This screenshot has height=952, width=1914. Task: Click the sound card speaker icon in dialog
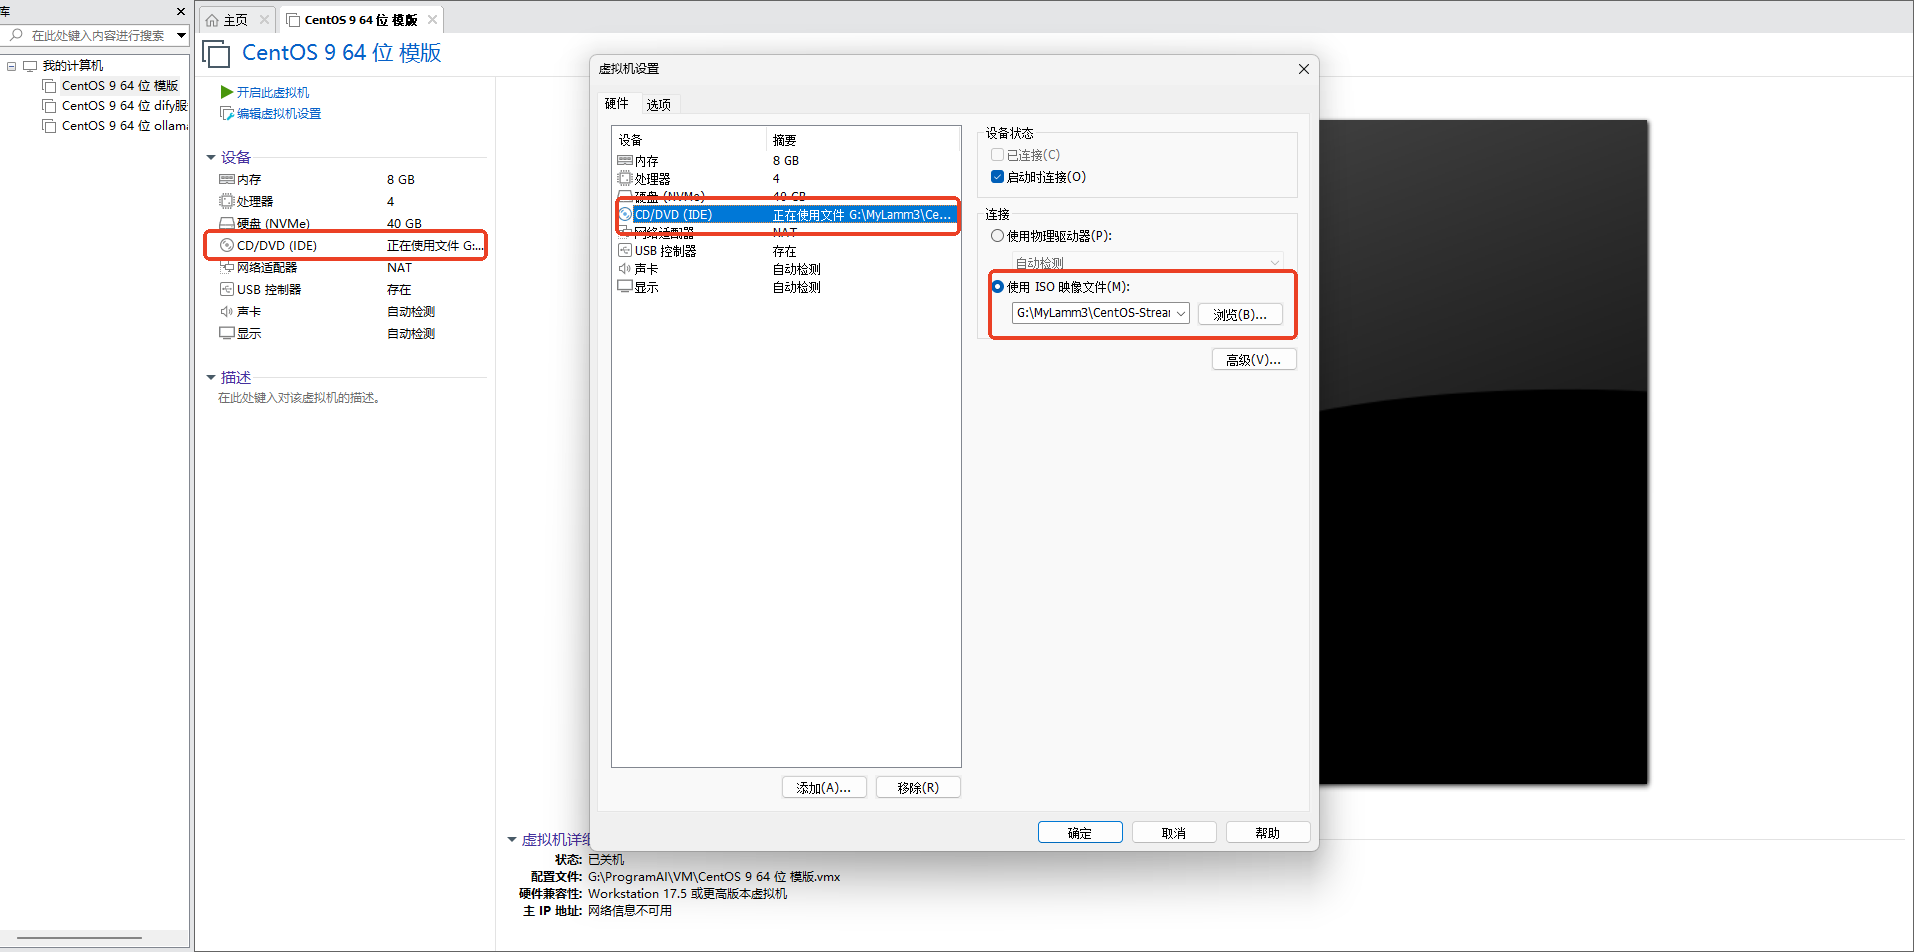pyautogui.click(x=625, y=268)
